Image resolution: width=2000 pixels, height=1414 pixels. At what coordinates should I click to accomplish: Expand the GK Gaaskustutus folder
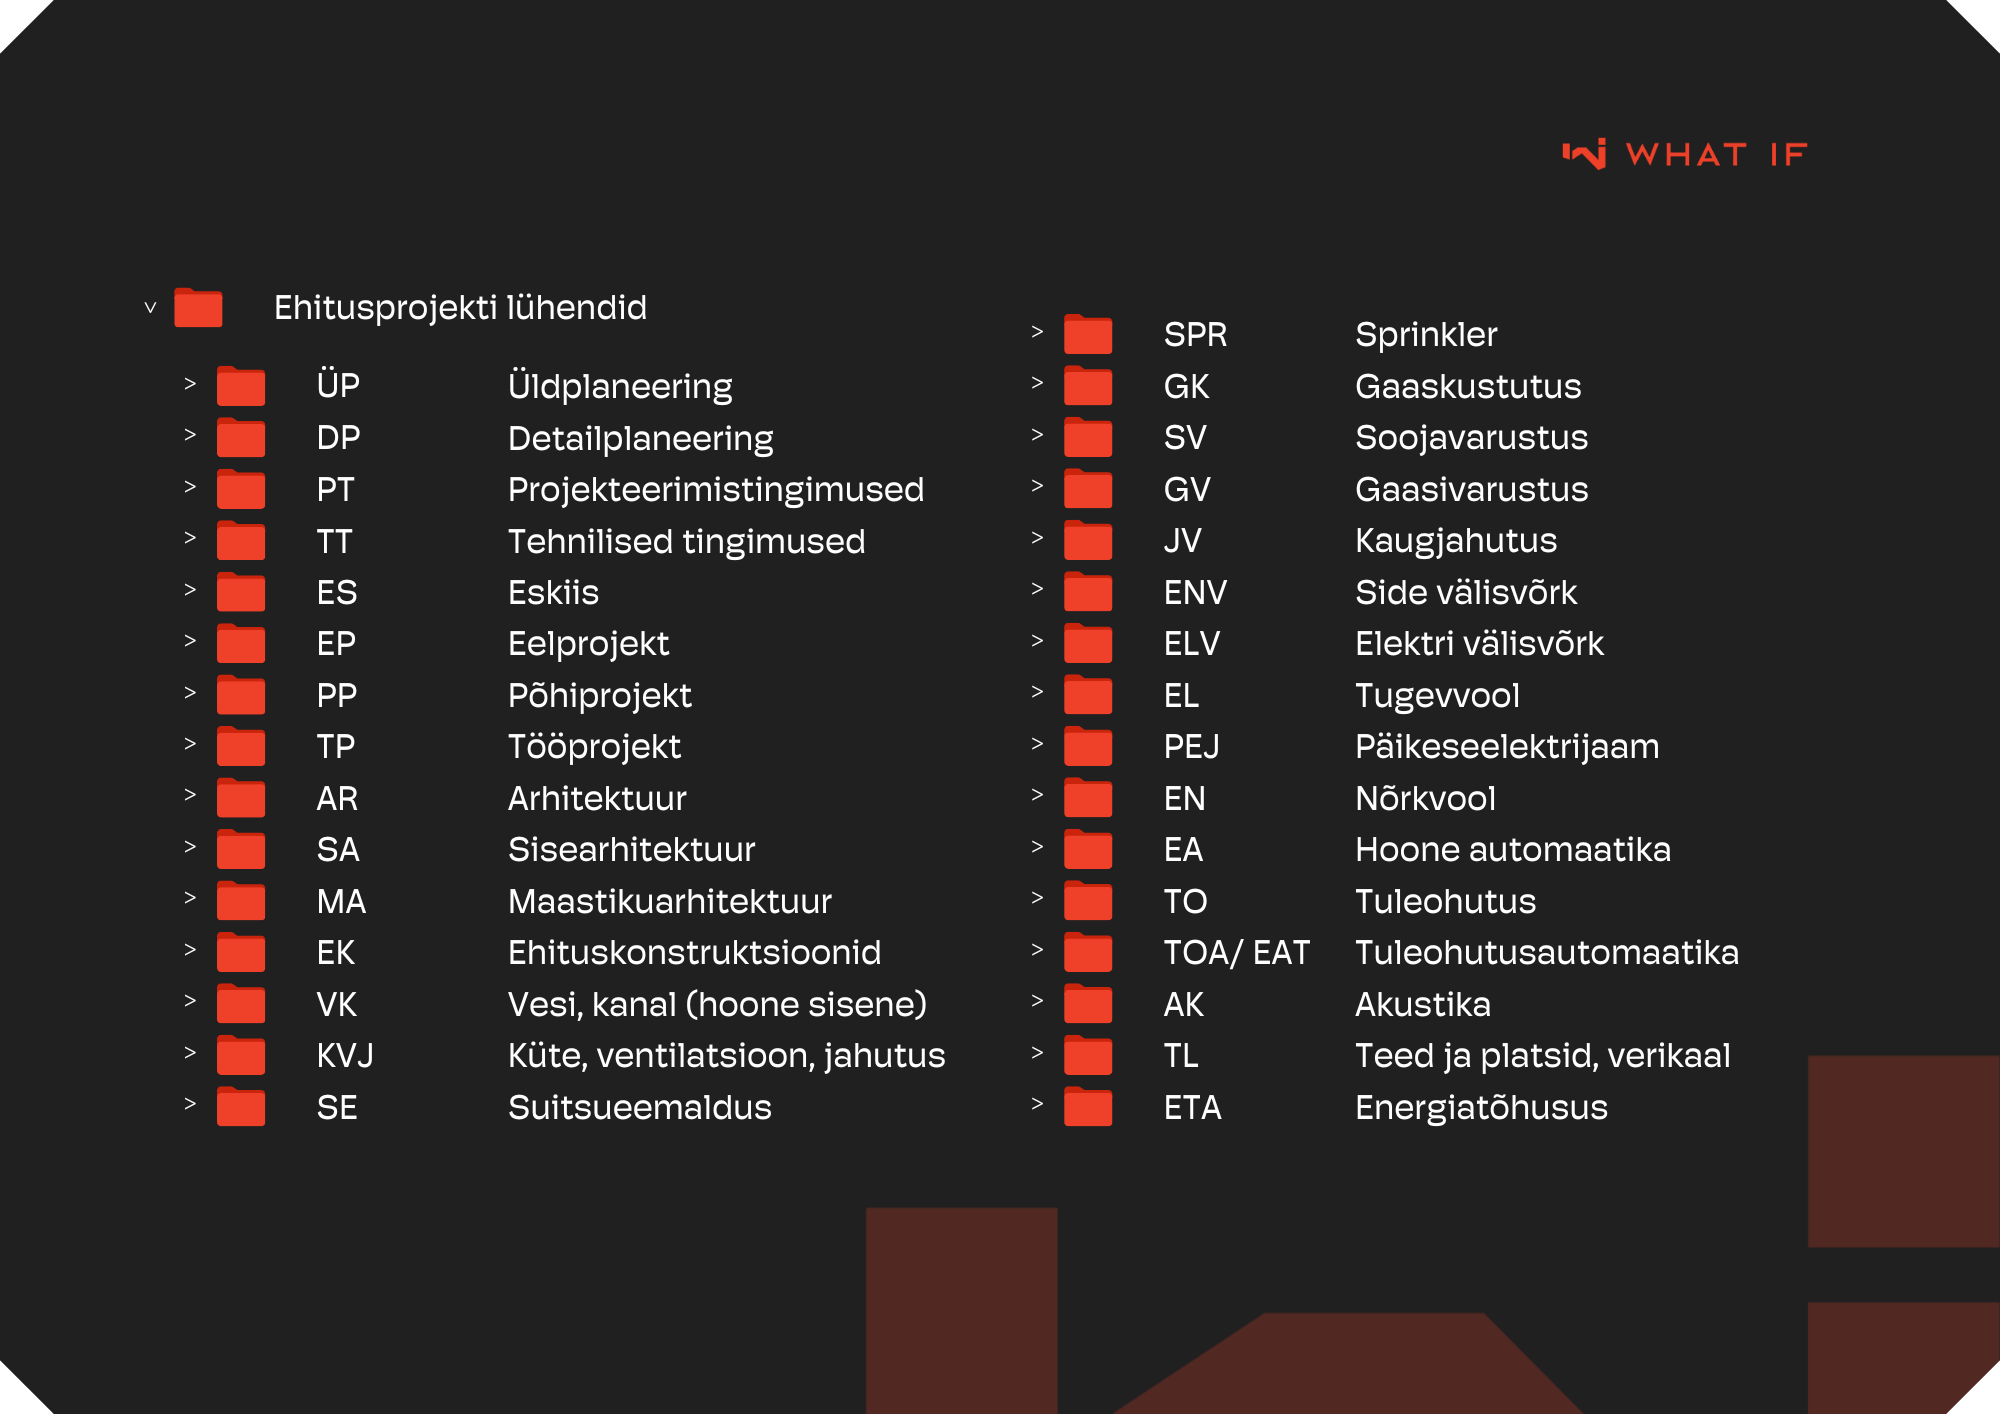click(x=1037, y=383)
